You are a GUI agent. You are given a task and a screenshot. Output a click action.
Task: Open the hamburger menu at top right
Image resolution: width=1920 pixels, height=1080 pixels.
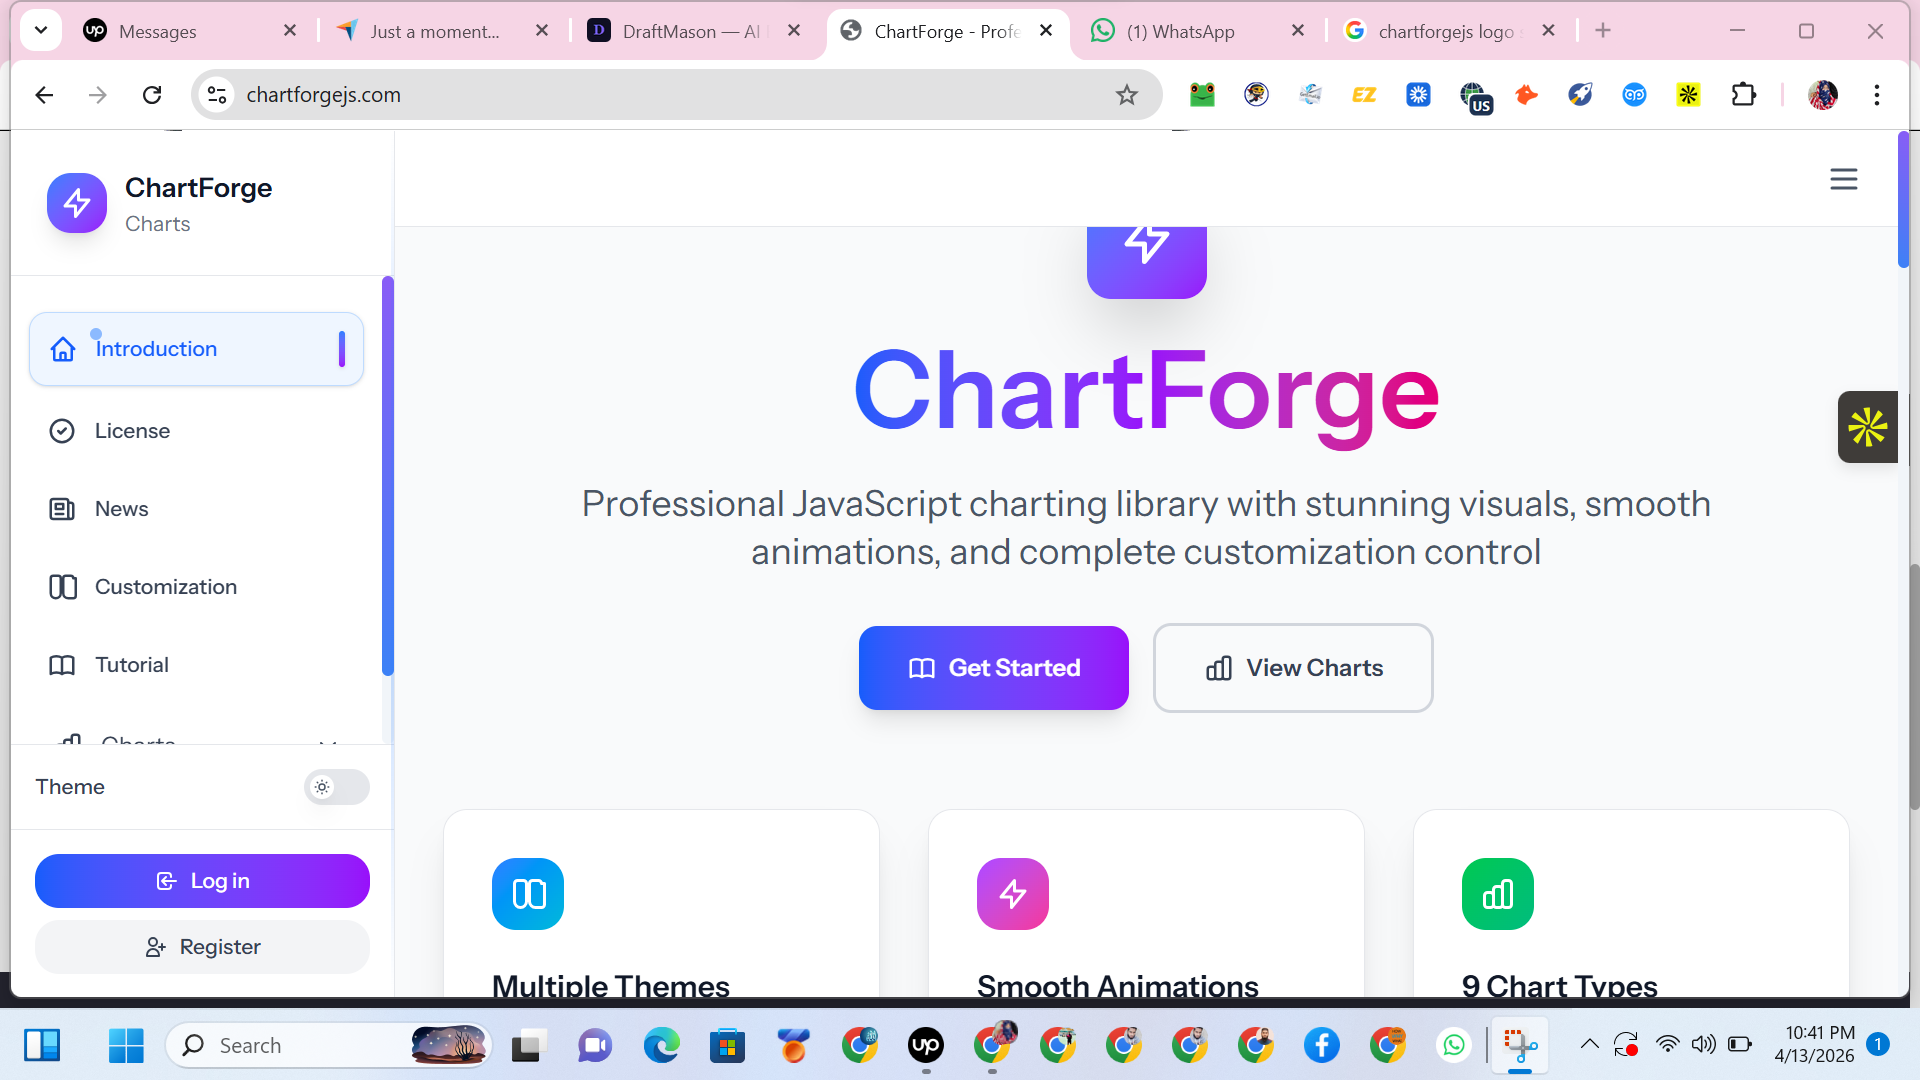pos(1843,179)
